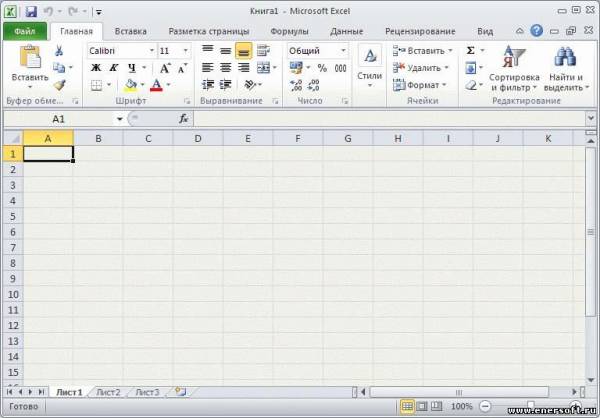Increase decimal places
The image size is (600, 418).
click(296, 85)
